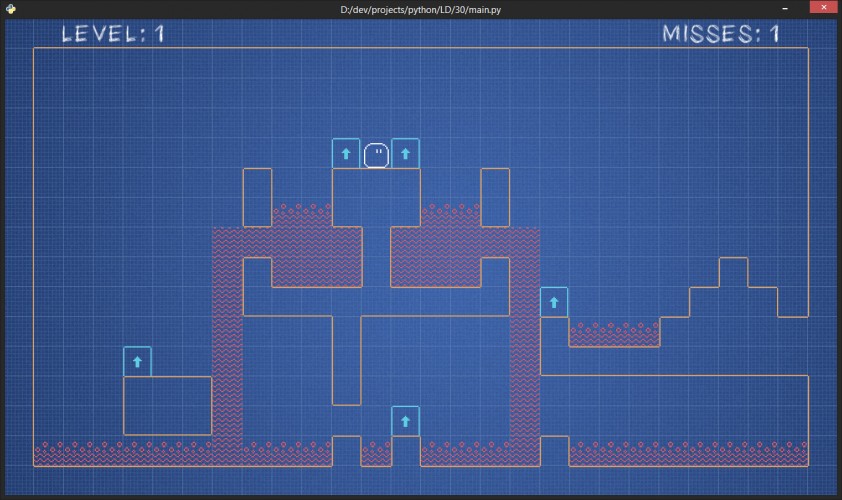Click the empty box platform at lower left

[168, 405]
